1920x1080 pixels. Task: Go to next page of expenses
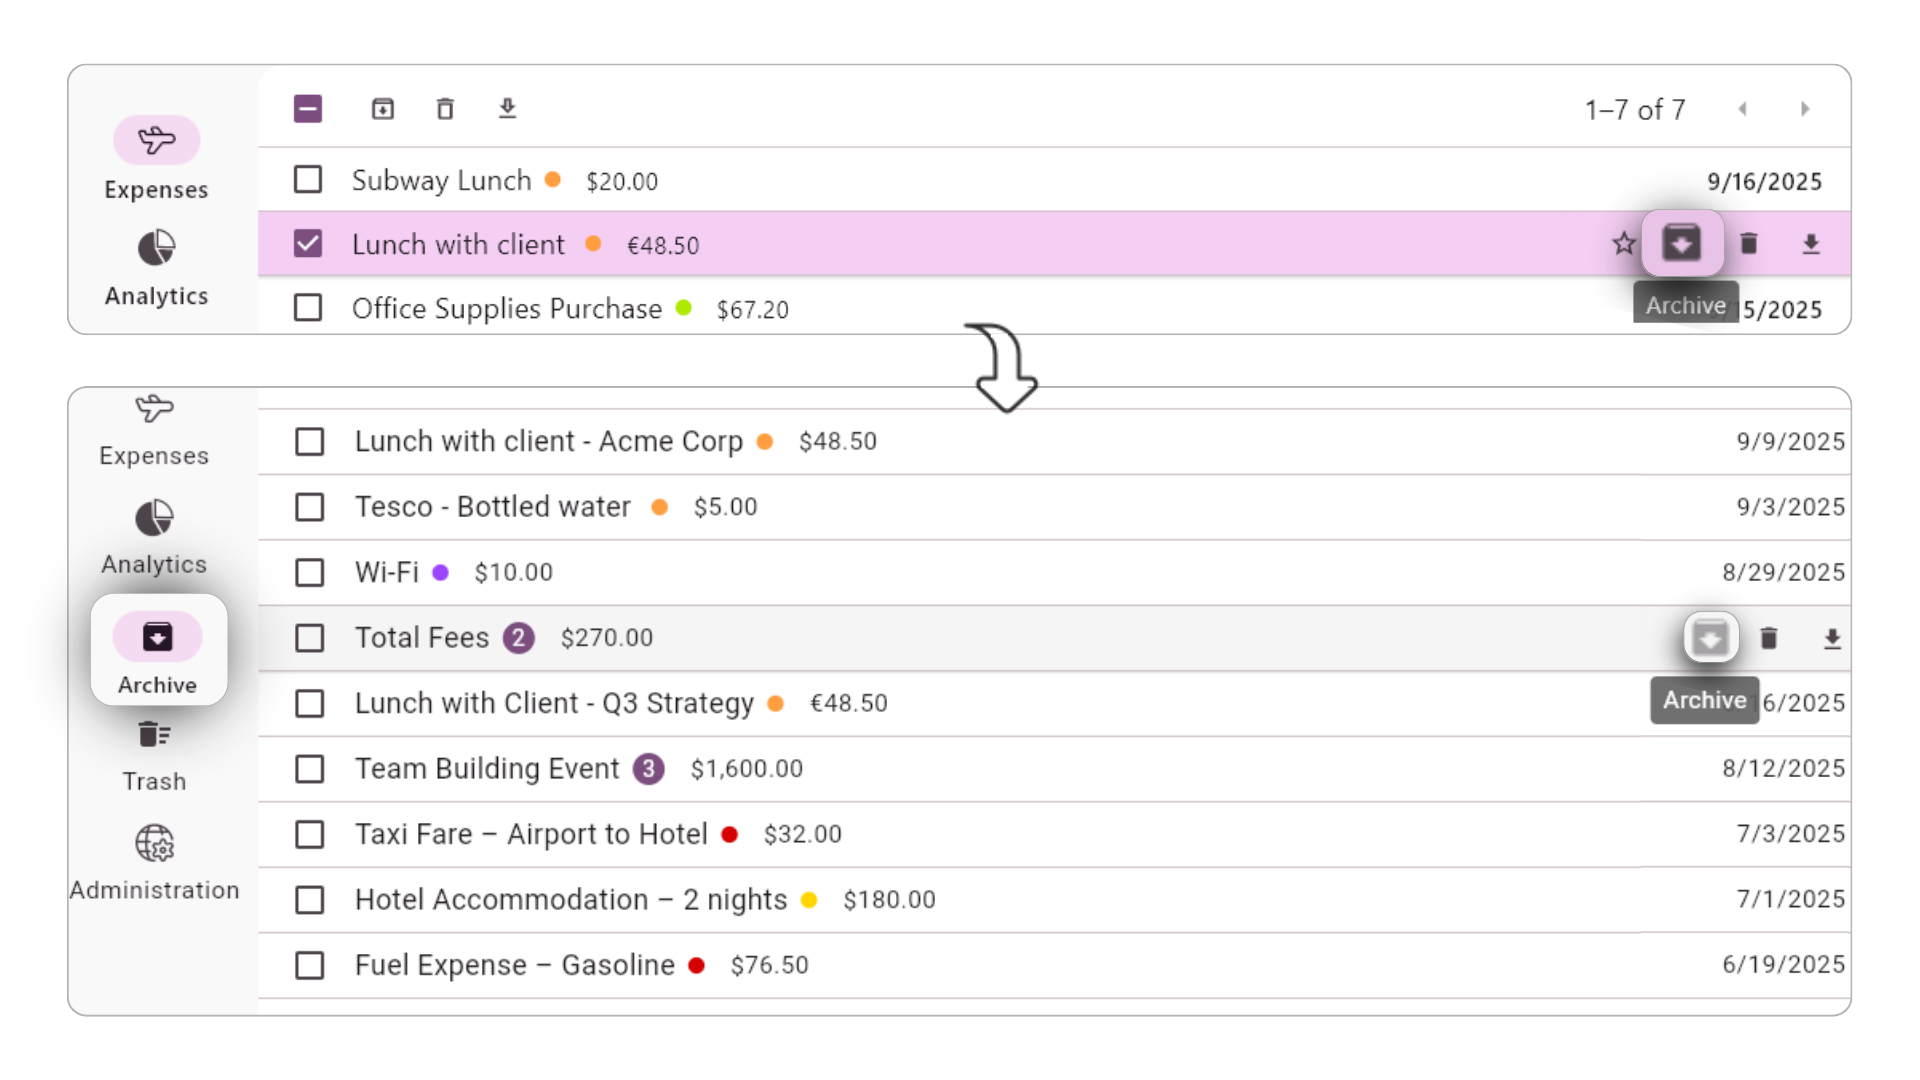1805,109
